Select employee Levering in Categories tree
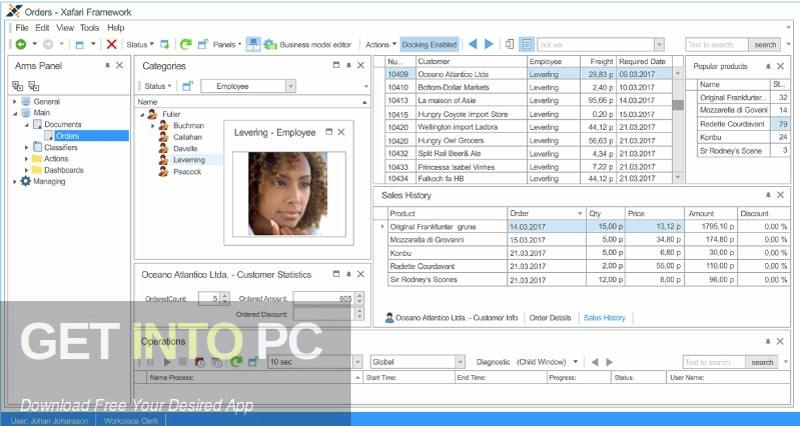 [189, 160]
